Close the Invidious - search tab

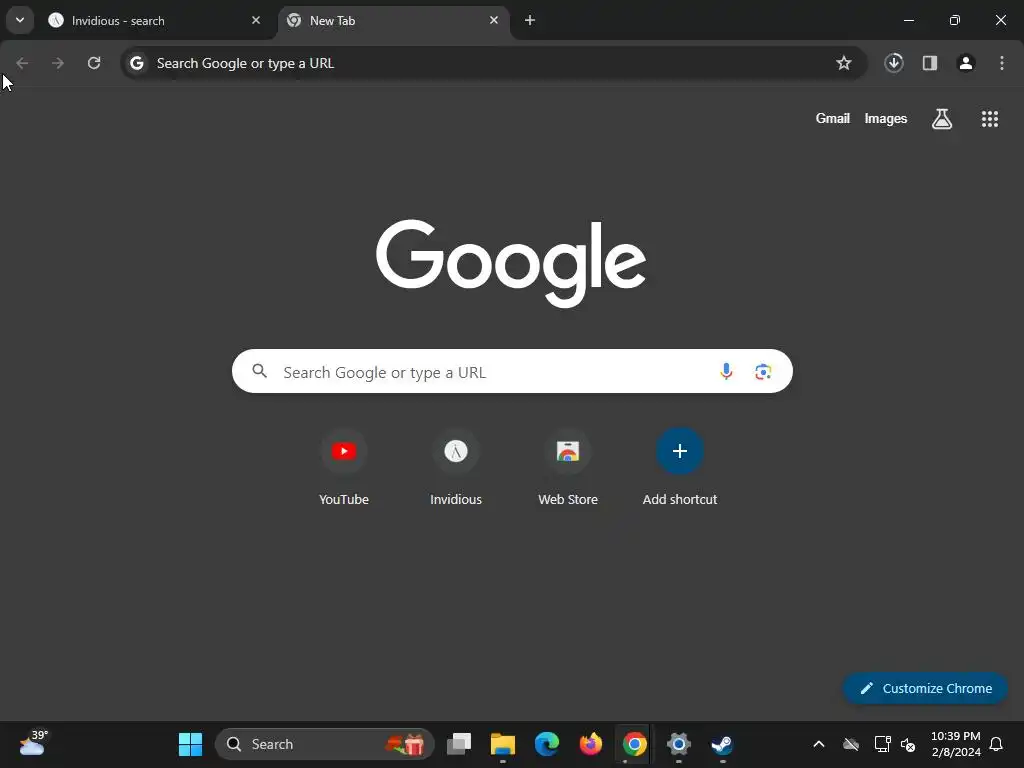click(256, 20)
